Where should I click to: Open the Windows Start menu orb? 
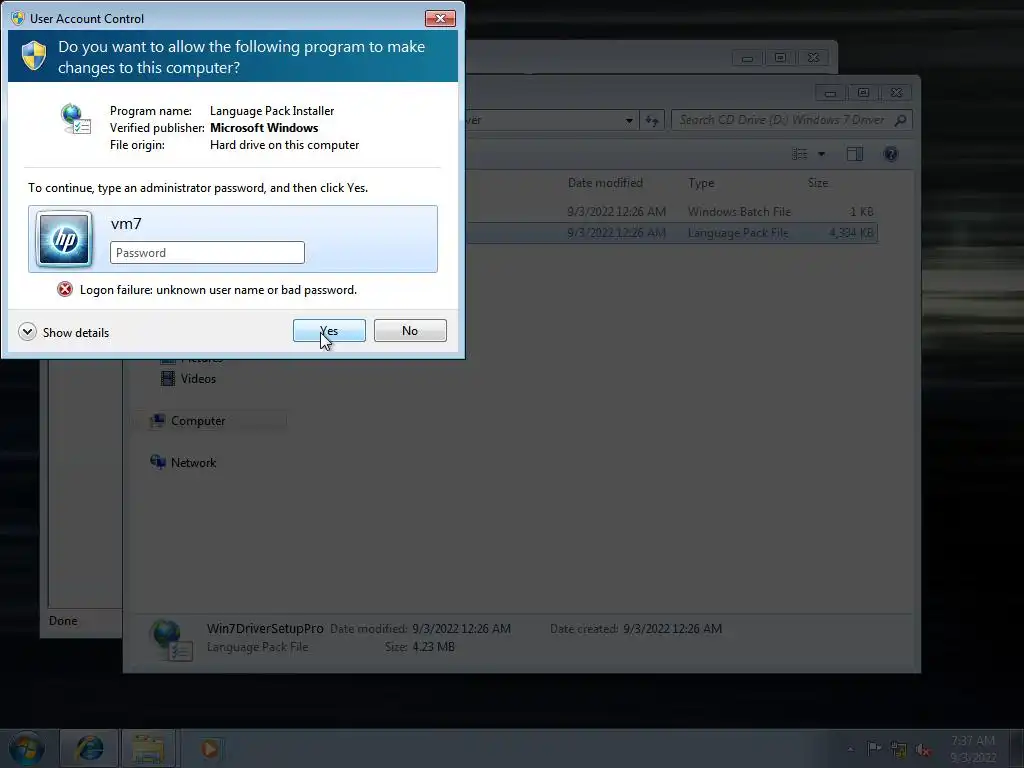click(26, 748)
